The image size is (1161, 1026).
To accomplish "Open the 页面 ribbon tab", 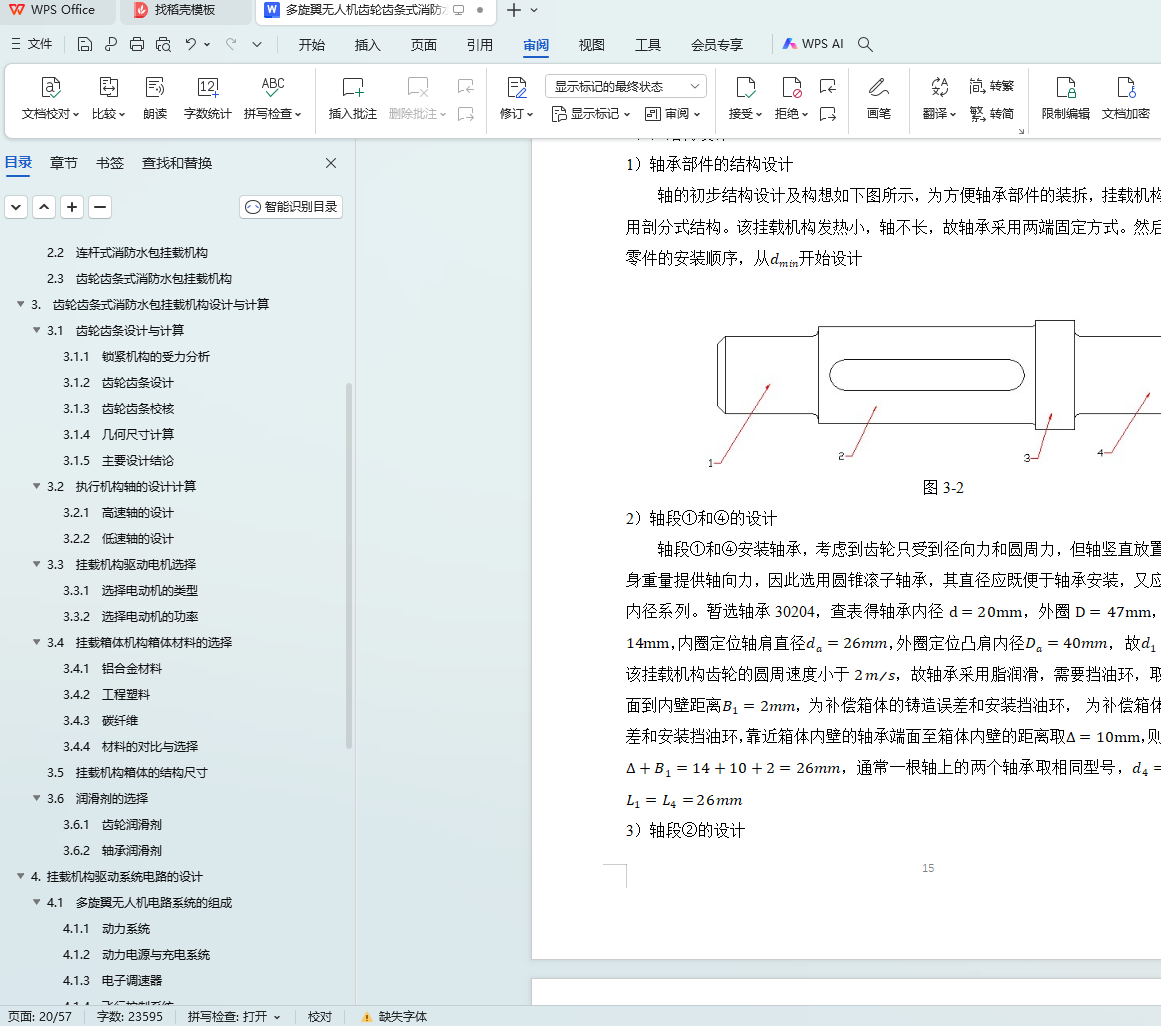I will click(424, 45).
